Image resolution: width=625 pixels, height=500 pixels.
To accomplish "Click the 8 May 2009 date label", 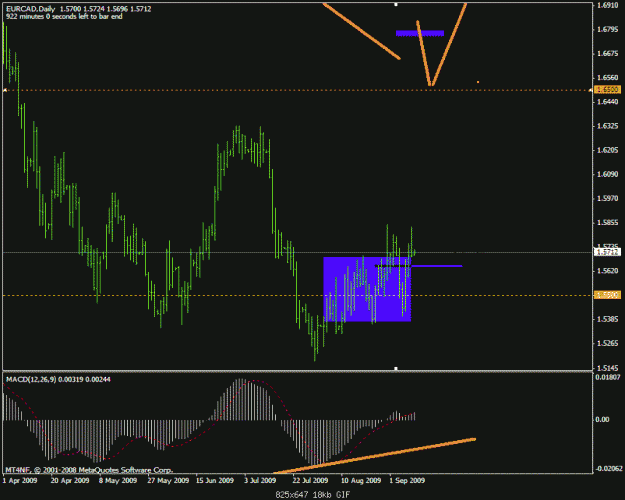I will click(118, 480).
